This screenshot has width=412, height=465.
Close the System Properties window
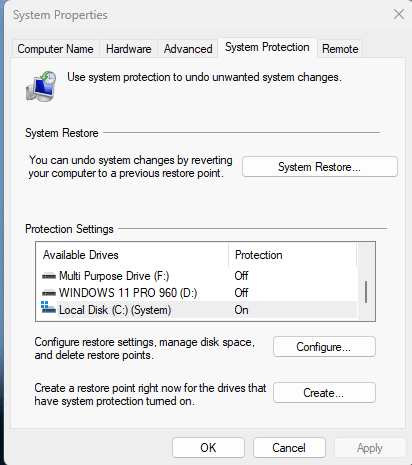pos(399,14)
